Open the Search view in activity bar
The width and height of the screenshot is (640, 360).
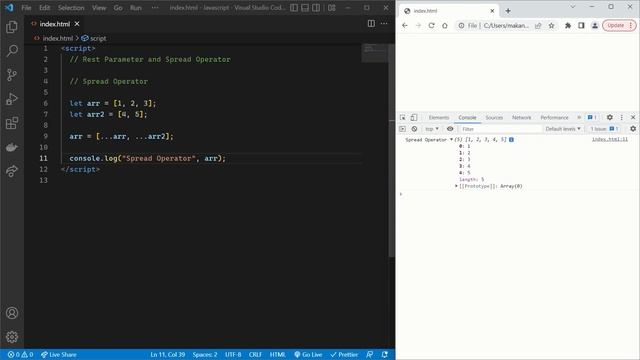(12, 51)
